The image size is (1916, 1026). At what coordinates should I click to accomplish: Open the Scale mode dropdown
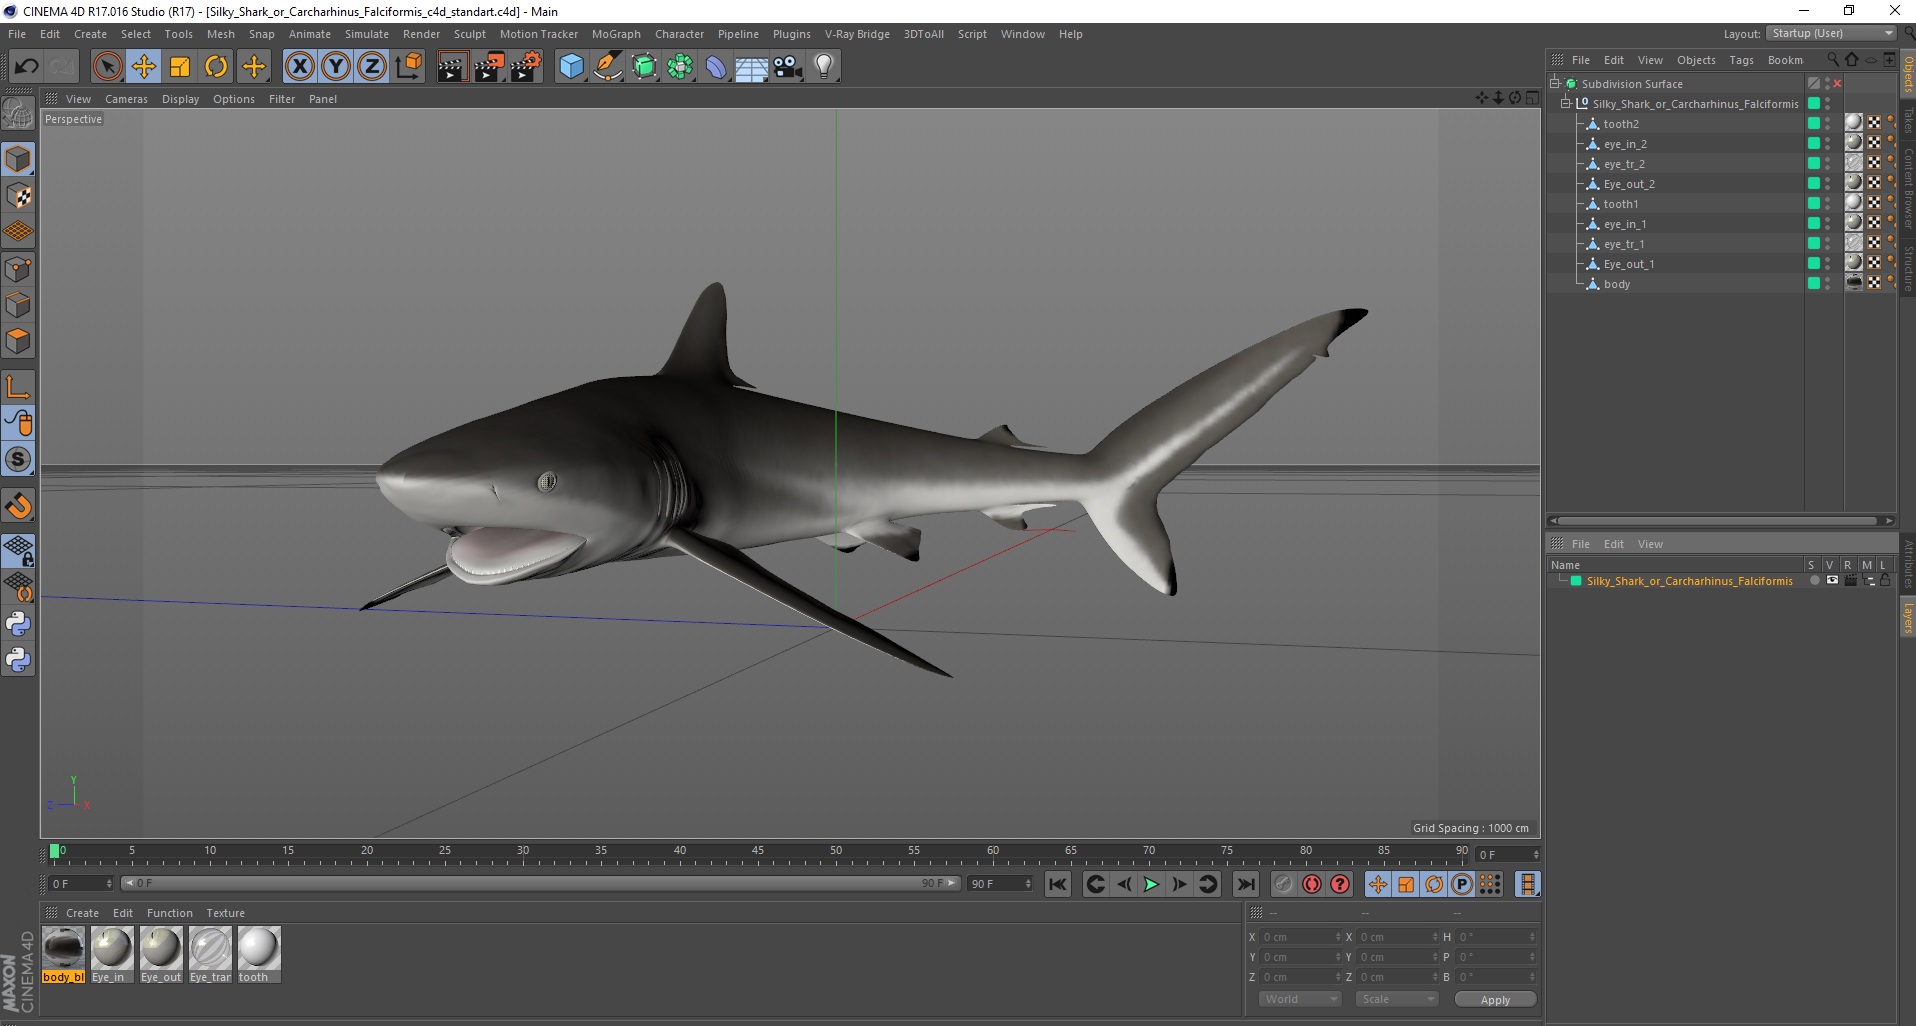(1396, 999)
